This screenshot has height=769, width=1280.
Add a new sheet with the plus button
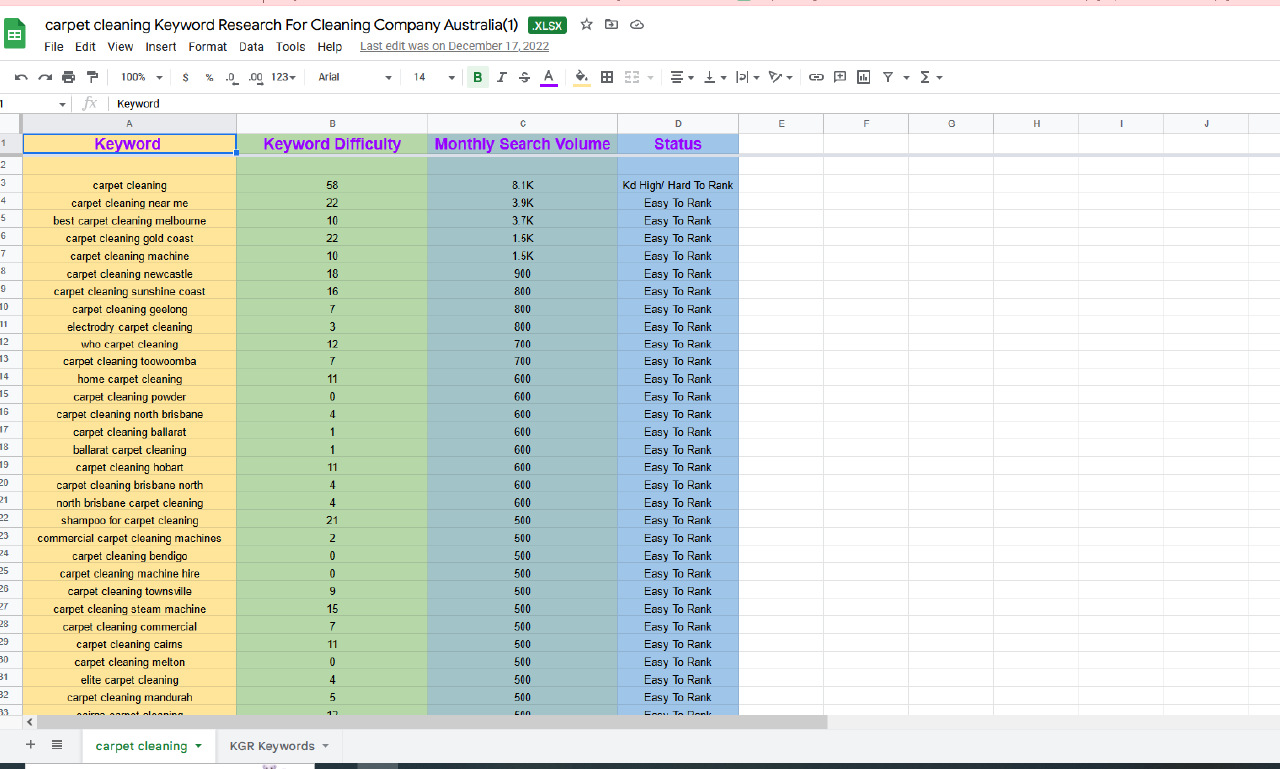pos(30,745)
